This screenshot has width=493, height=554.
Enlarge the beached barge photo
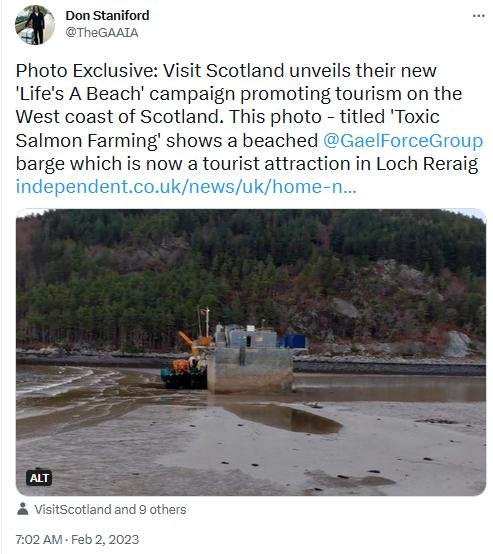point(251,352)
